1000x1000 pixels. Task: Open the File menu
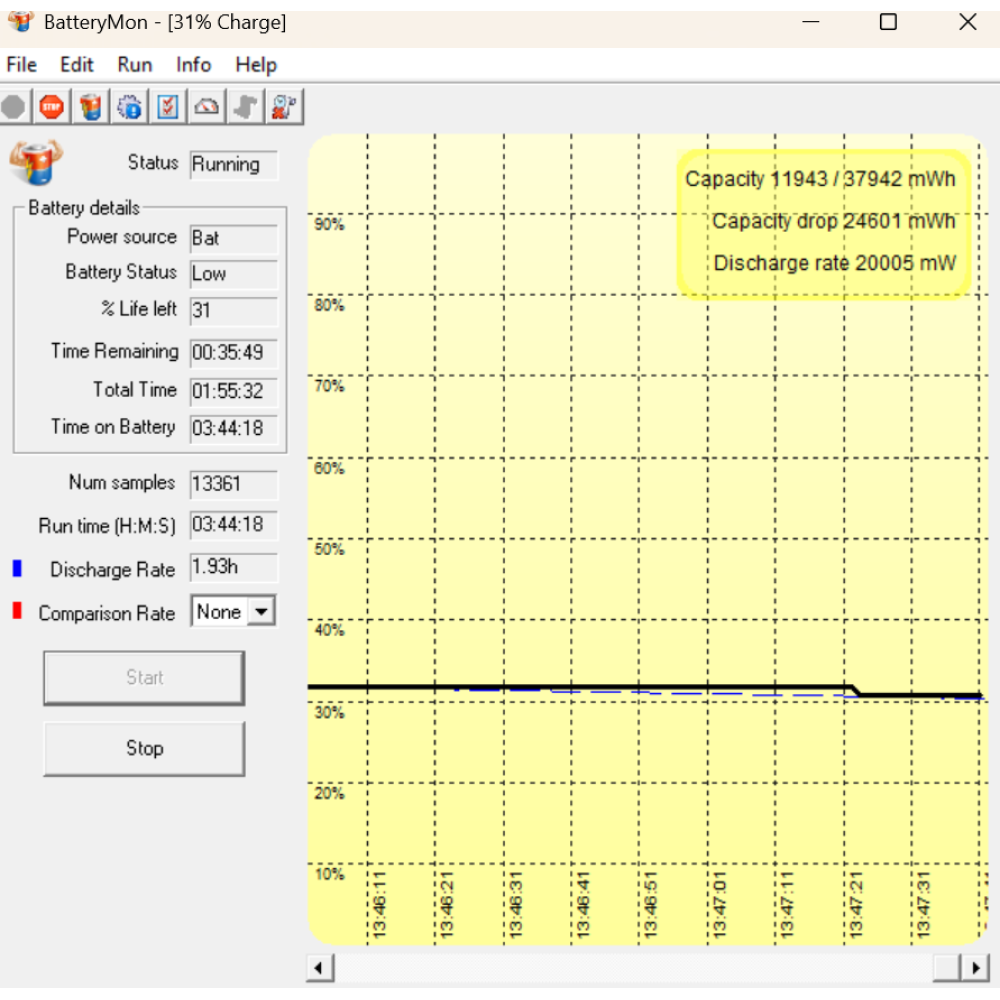tap(21, 65)
